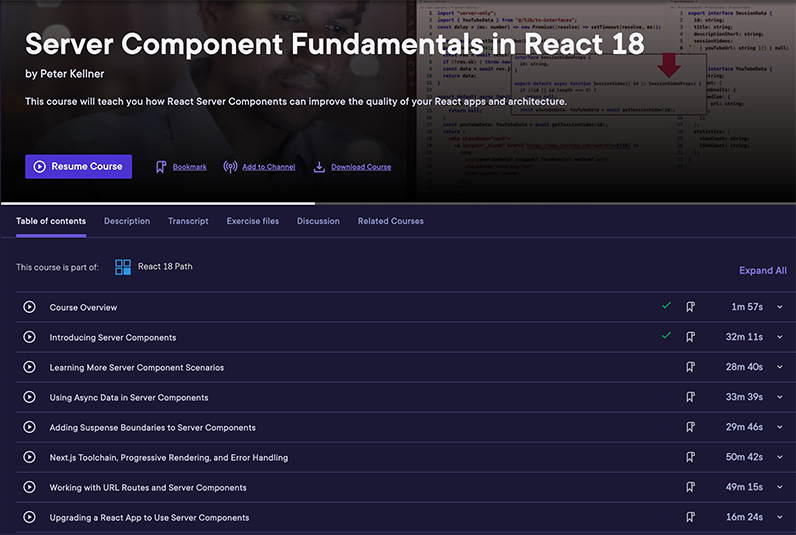The width and height of the screenshot is (796, 535).
Task: Go to the Related Courses tab
Action: 390,221
